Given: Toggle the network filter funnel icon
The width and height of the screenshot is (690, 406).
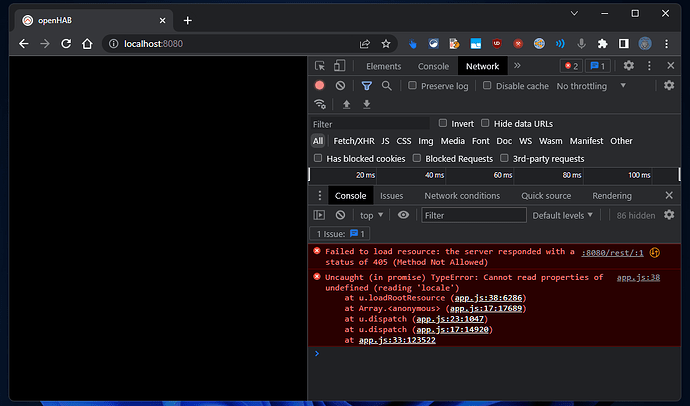Looking at the screenshot, I should pos(367,86).
